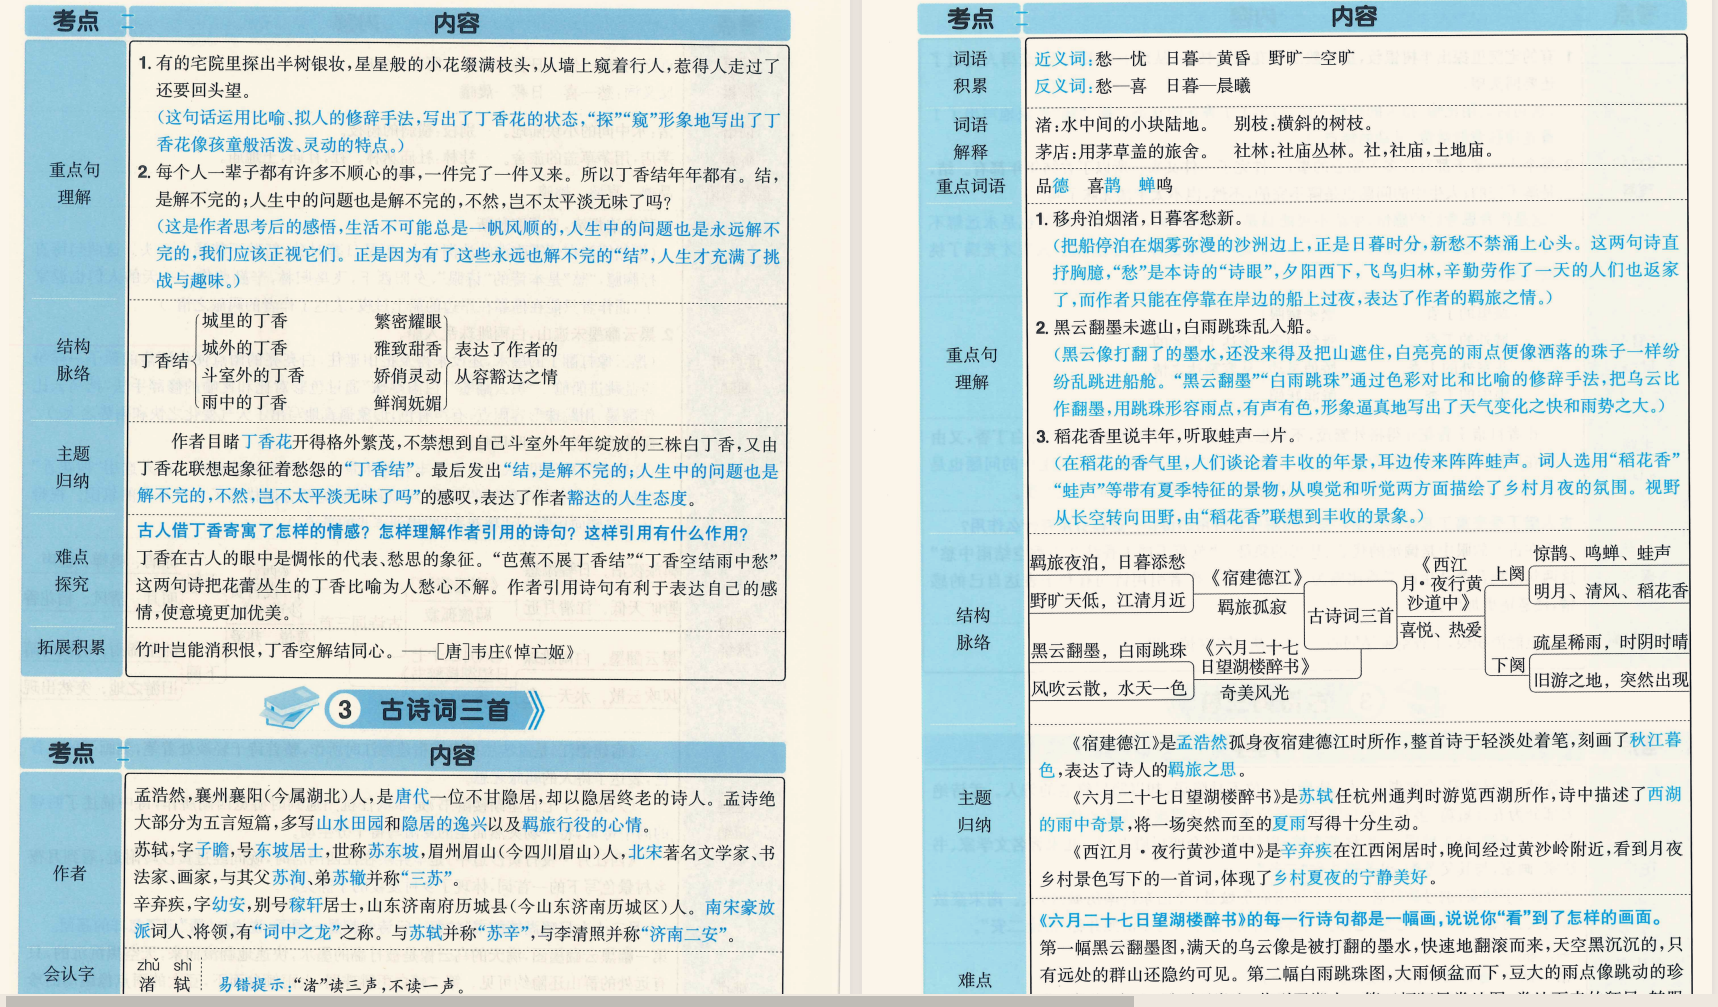Click the line 移舟泊烟渚，日暮客愁新
The height and width of the screenshot is (1007, 1718).
tap(1150, 218)
